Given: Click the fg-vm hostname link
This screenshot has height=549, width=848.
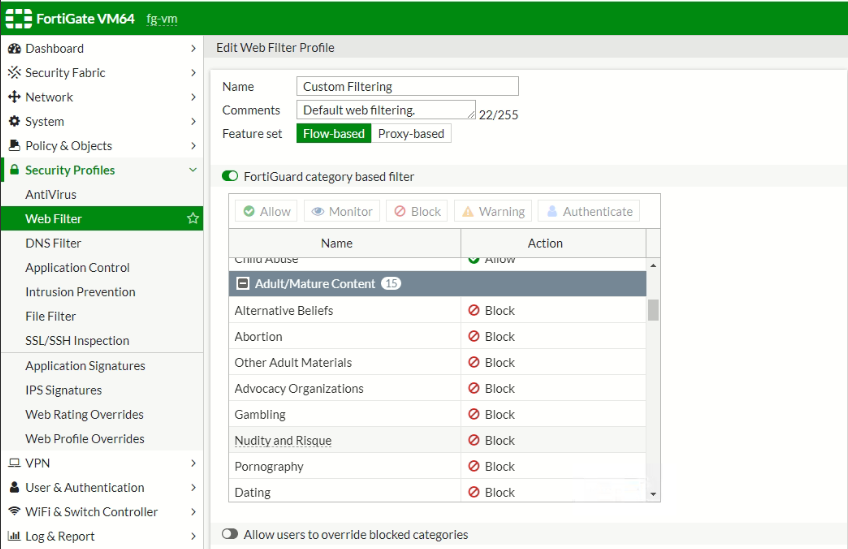Looking at the screenshot, I should [x=162, y=19].
